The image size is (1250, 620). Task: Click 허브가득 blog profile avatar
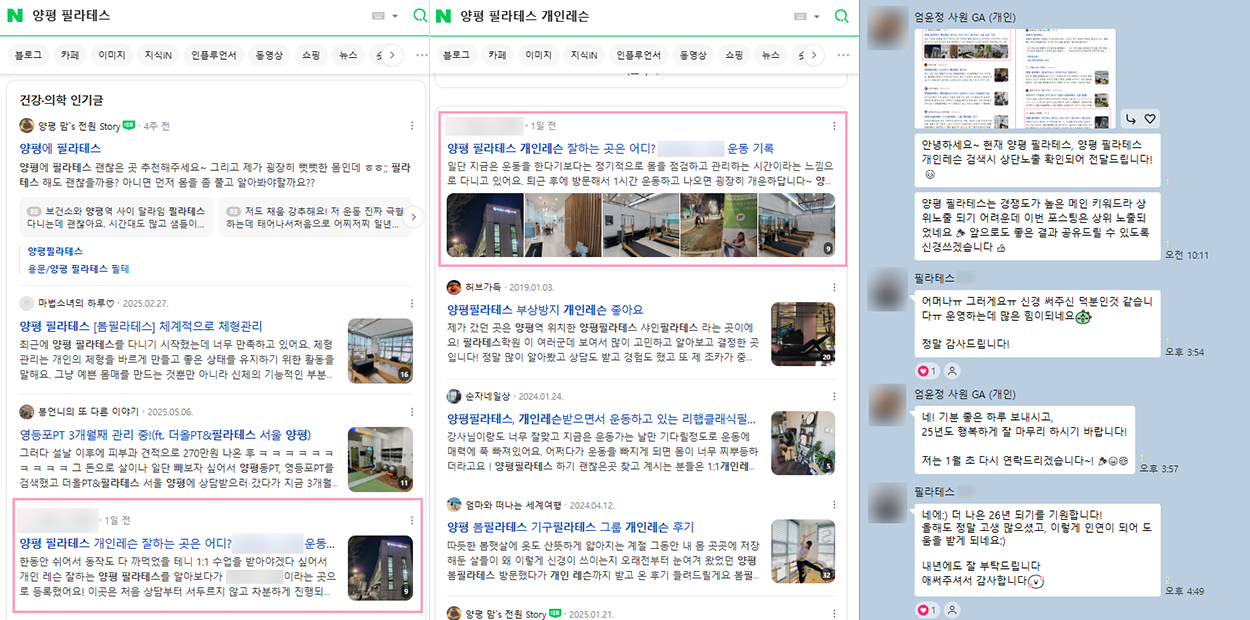coord(454,287)
